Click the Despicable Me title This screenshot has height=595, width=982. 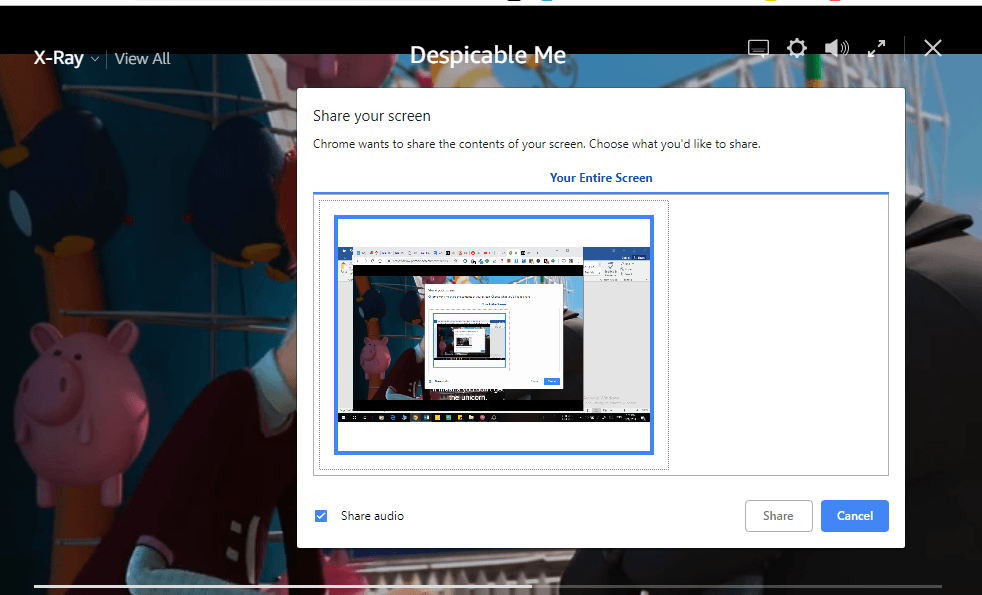pyautogui.click(x=488, y=55)
